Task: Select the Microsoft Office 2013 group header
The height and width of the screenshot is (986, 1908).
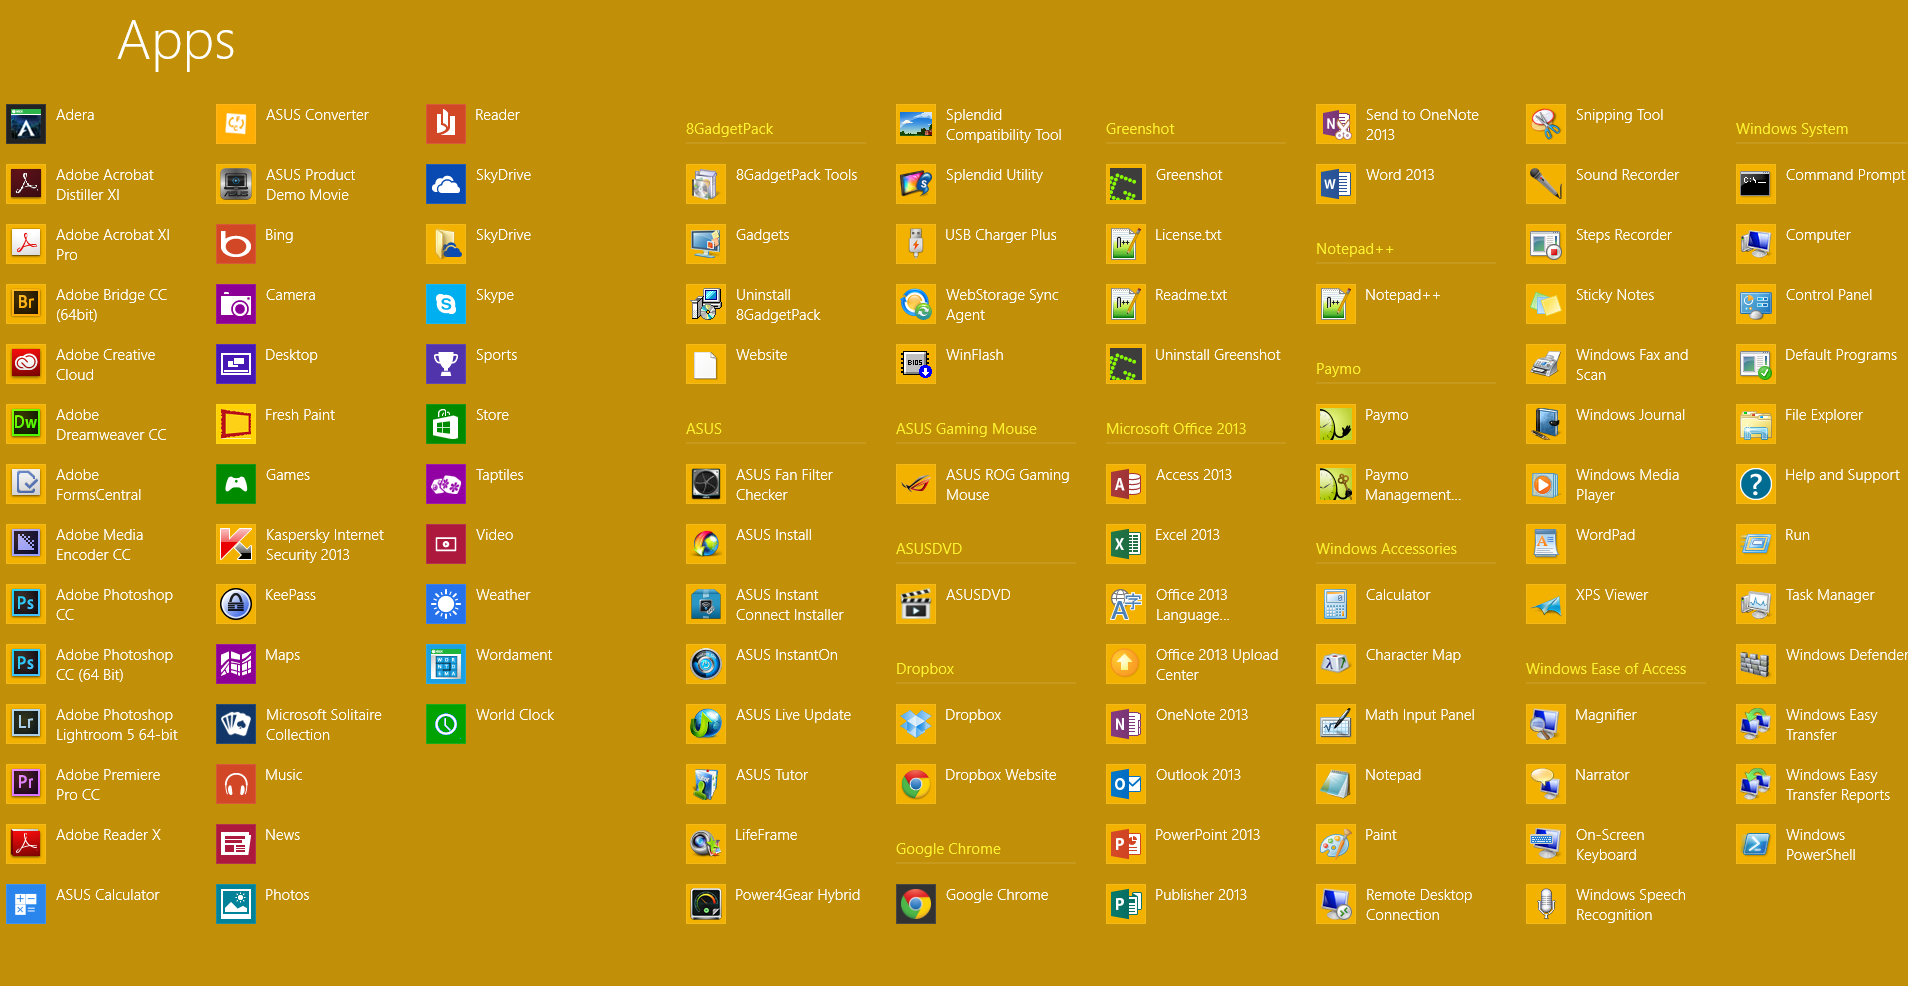Action: point(1176,429)
